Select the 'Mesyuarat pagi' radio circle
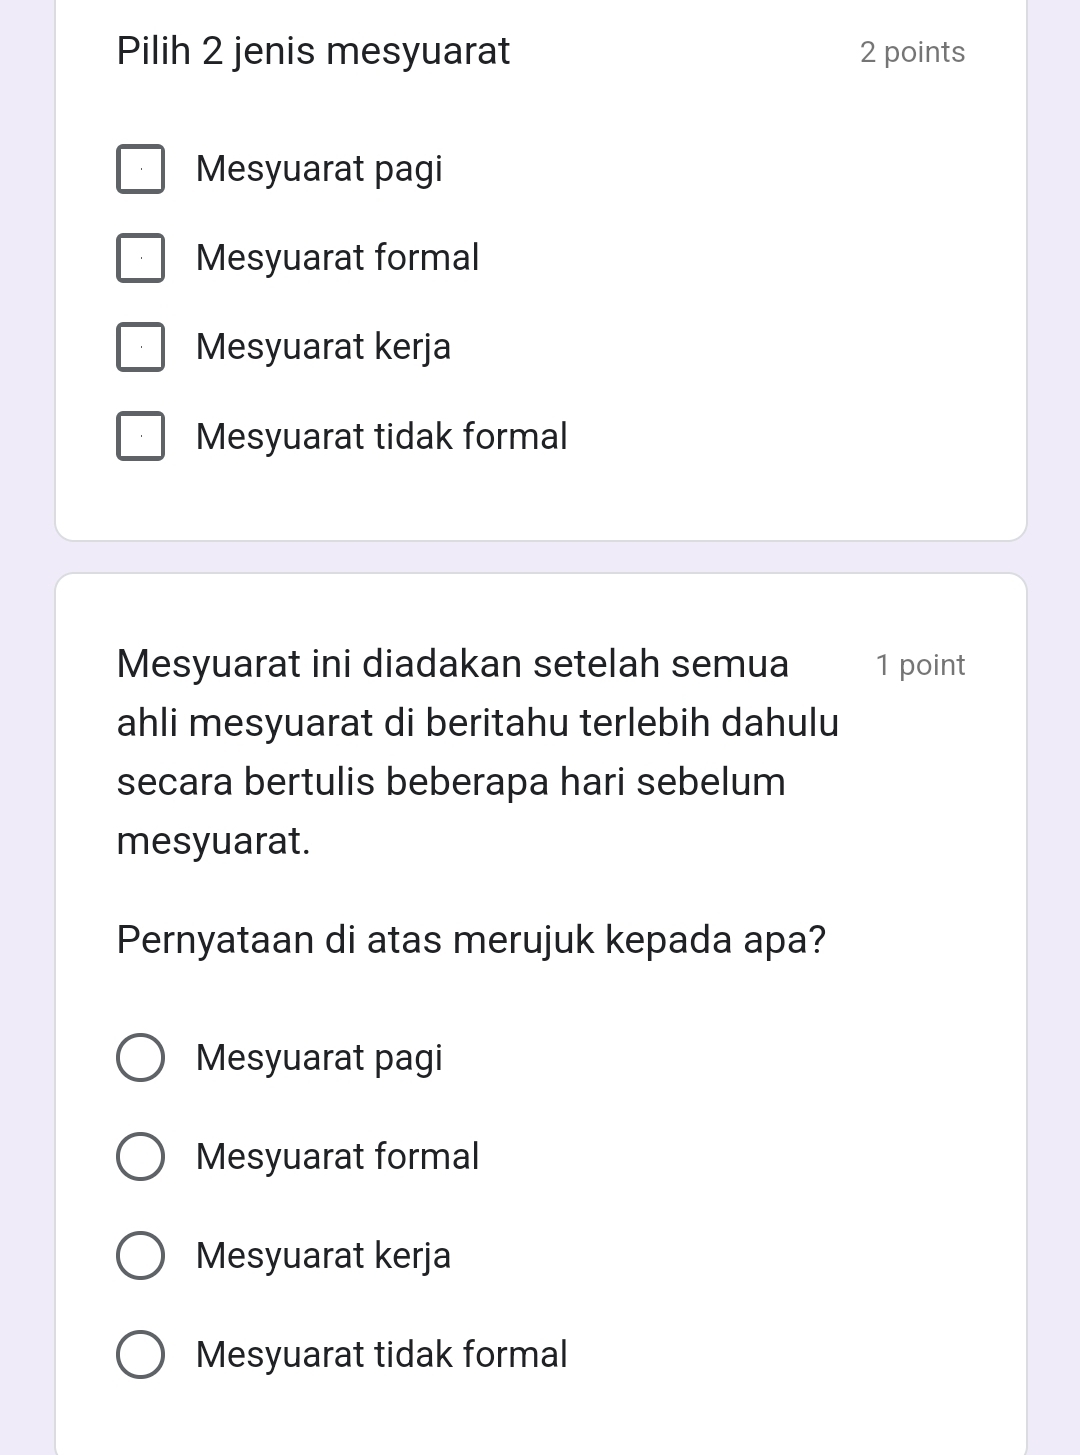 tap(141, 1058)
